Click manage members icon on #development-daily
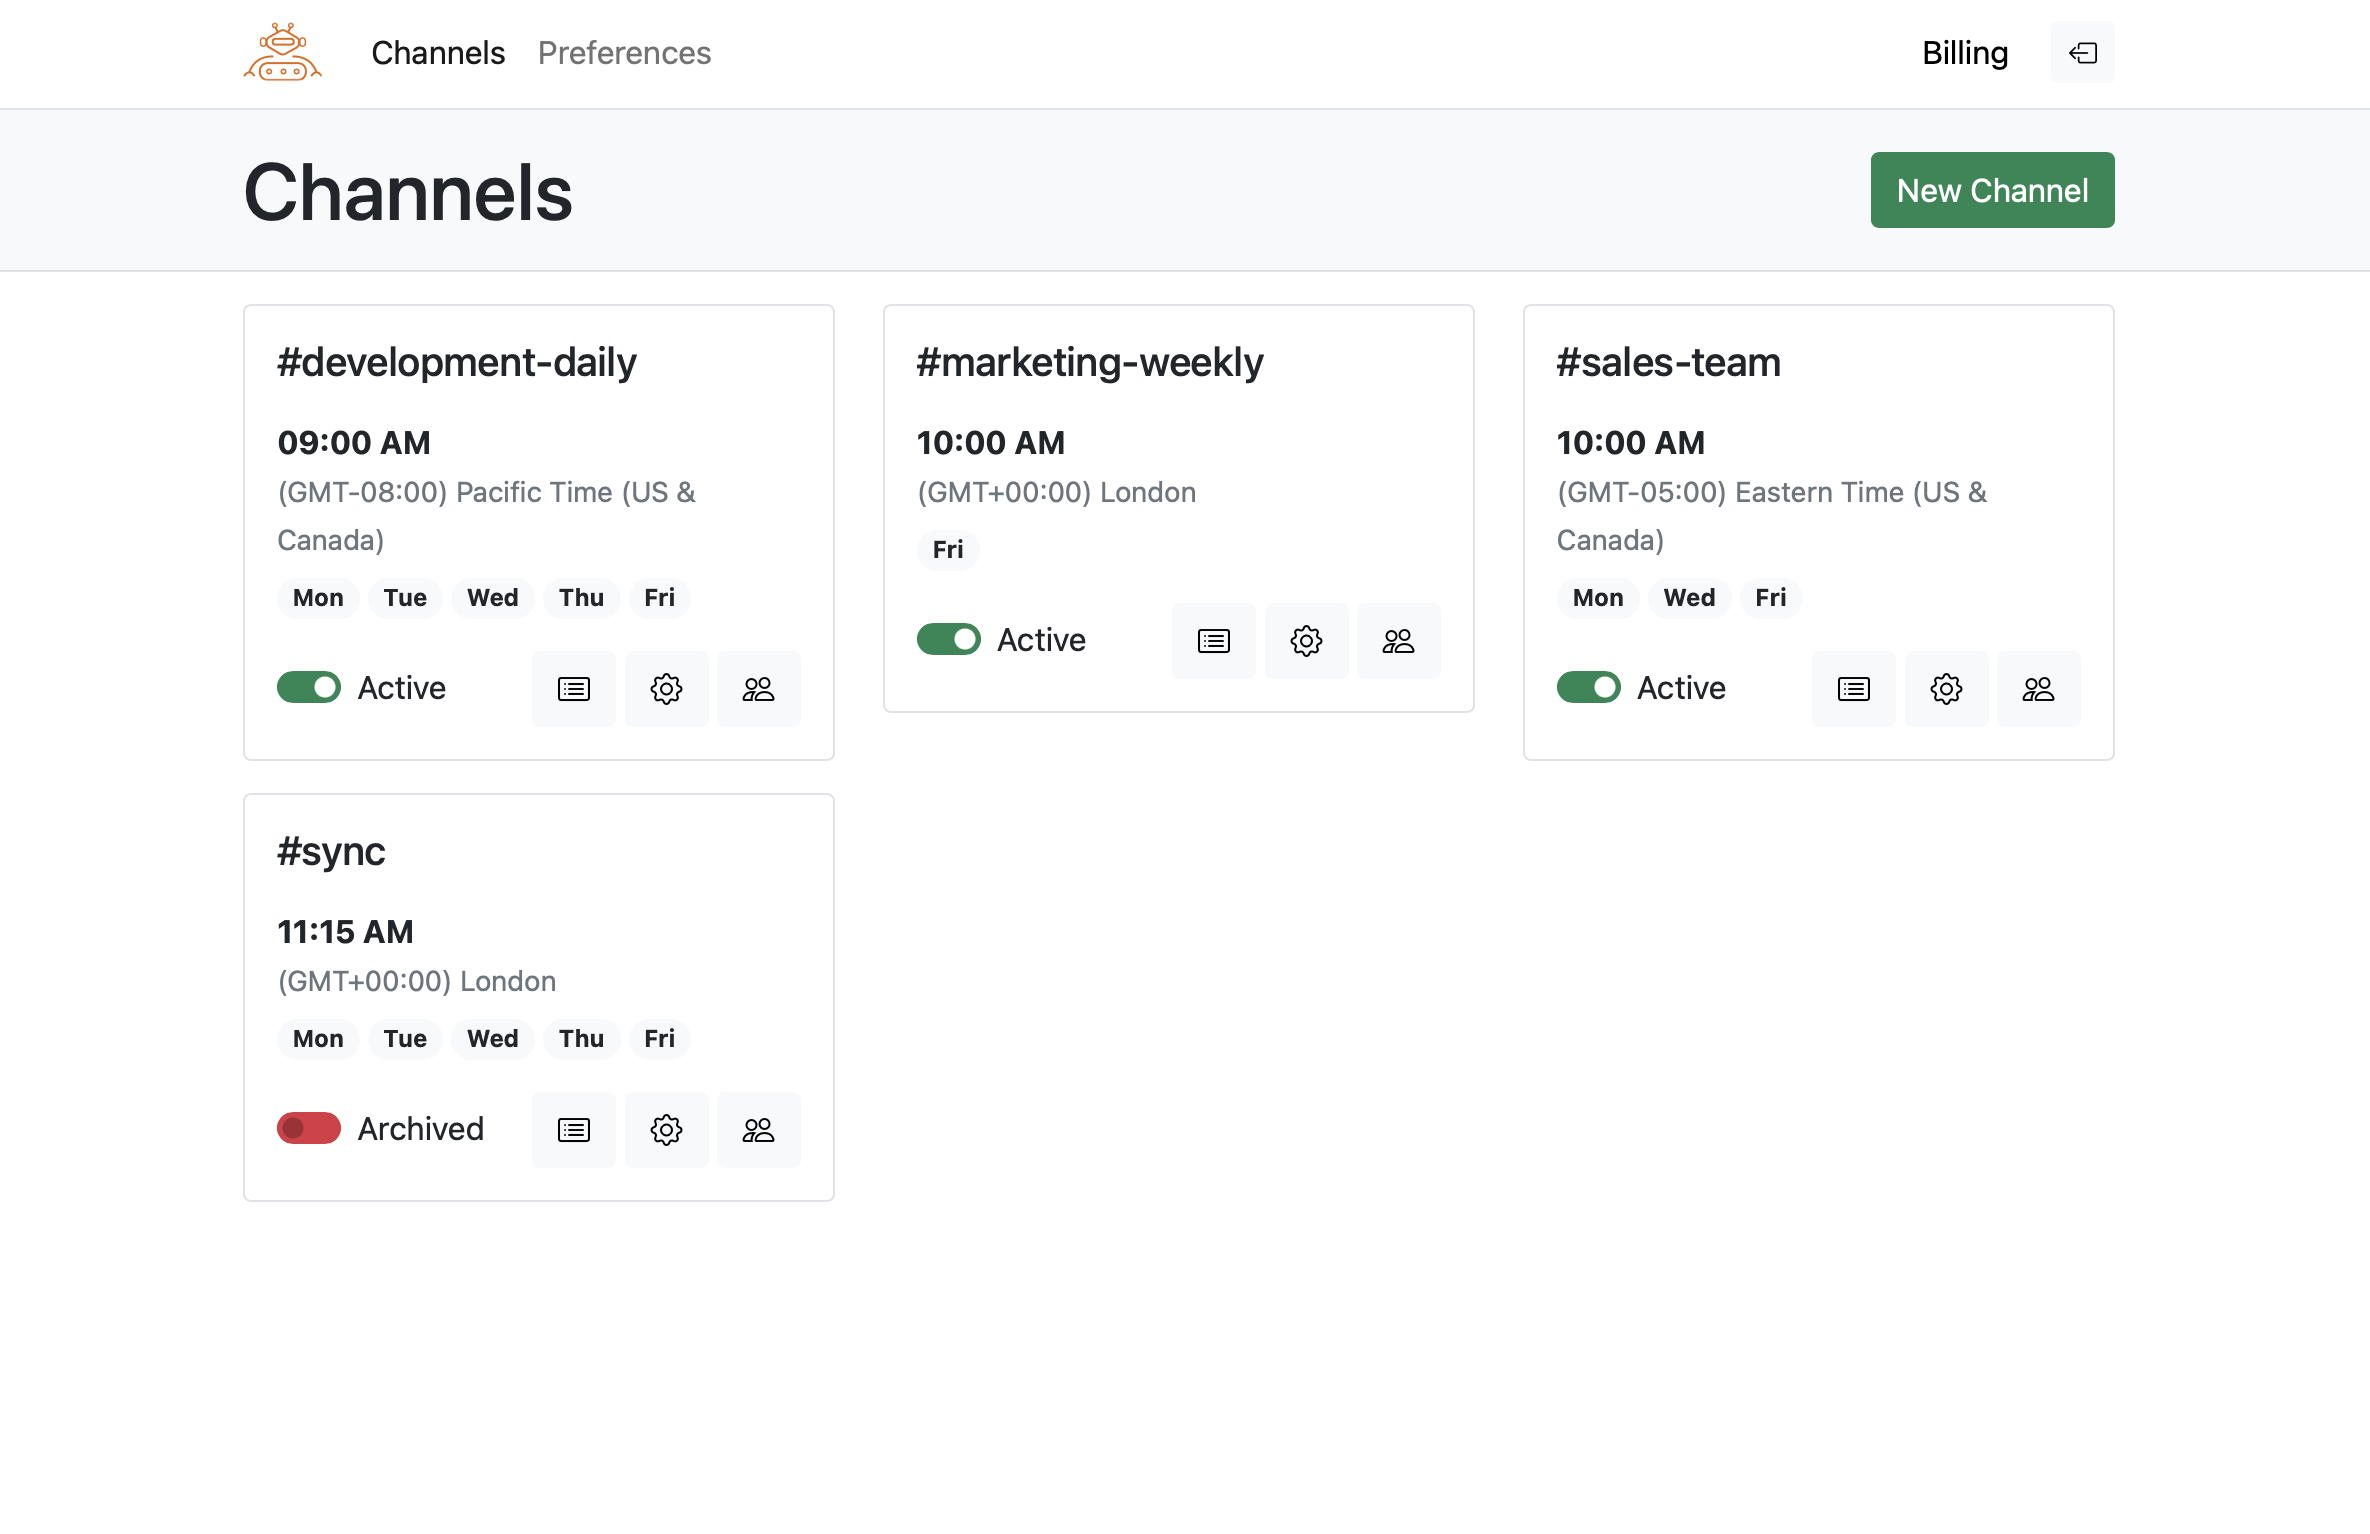The image size is (2370, 1534). pos(758,688)
